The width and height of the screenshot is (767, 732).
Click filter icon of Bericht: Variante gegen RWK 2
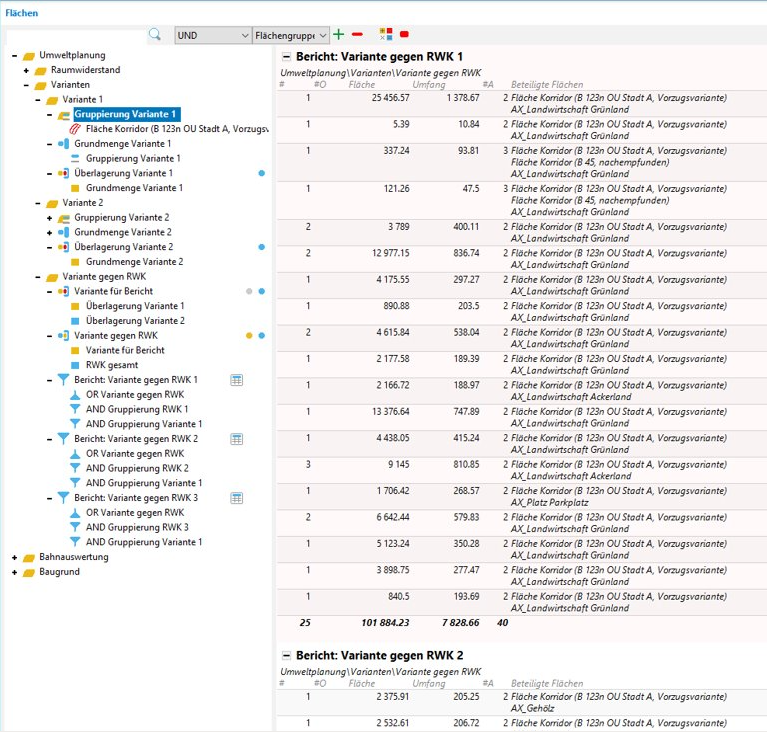coord(63,439)
